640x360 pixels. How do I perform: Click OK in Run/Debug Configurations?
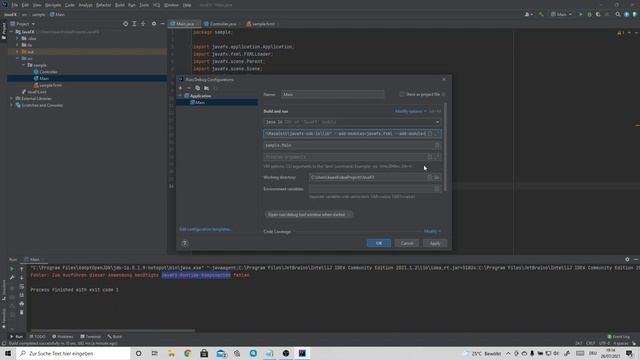[379, 243]
